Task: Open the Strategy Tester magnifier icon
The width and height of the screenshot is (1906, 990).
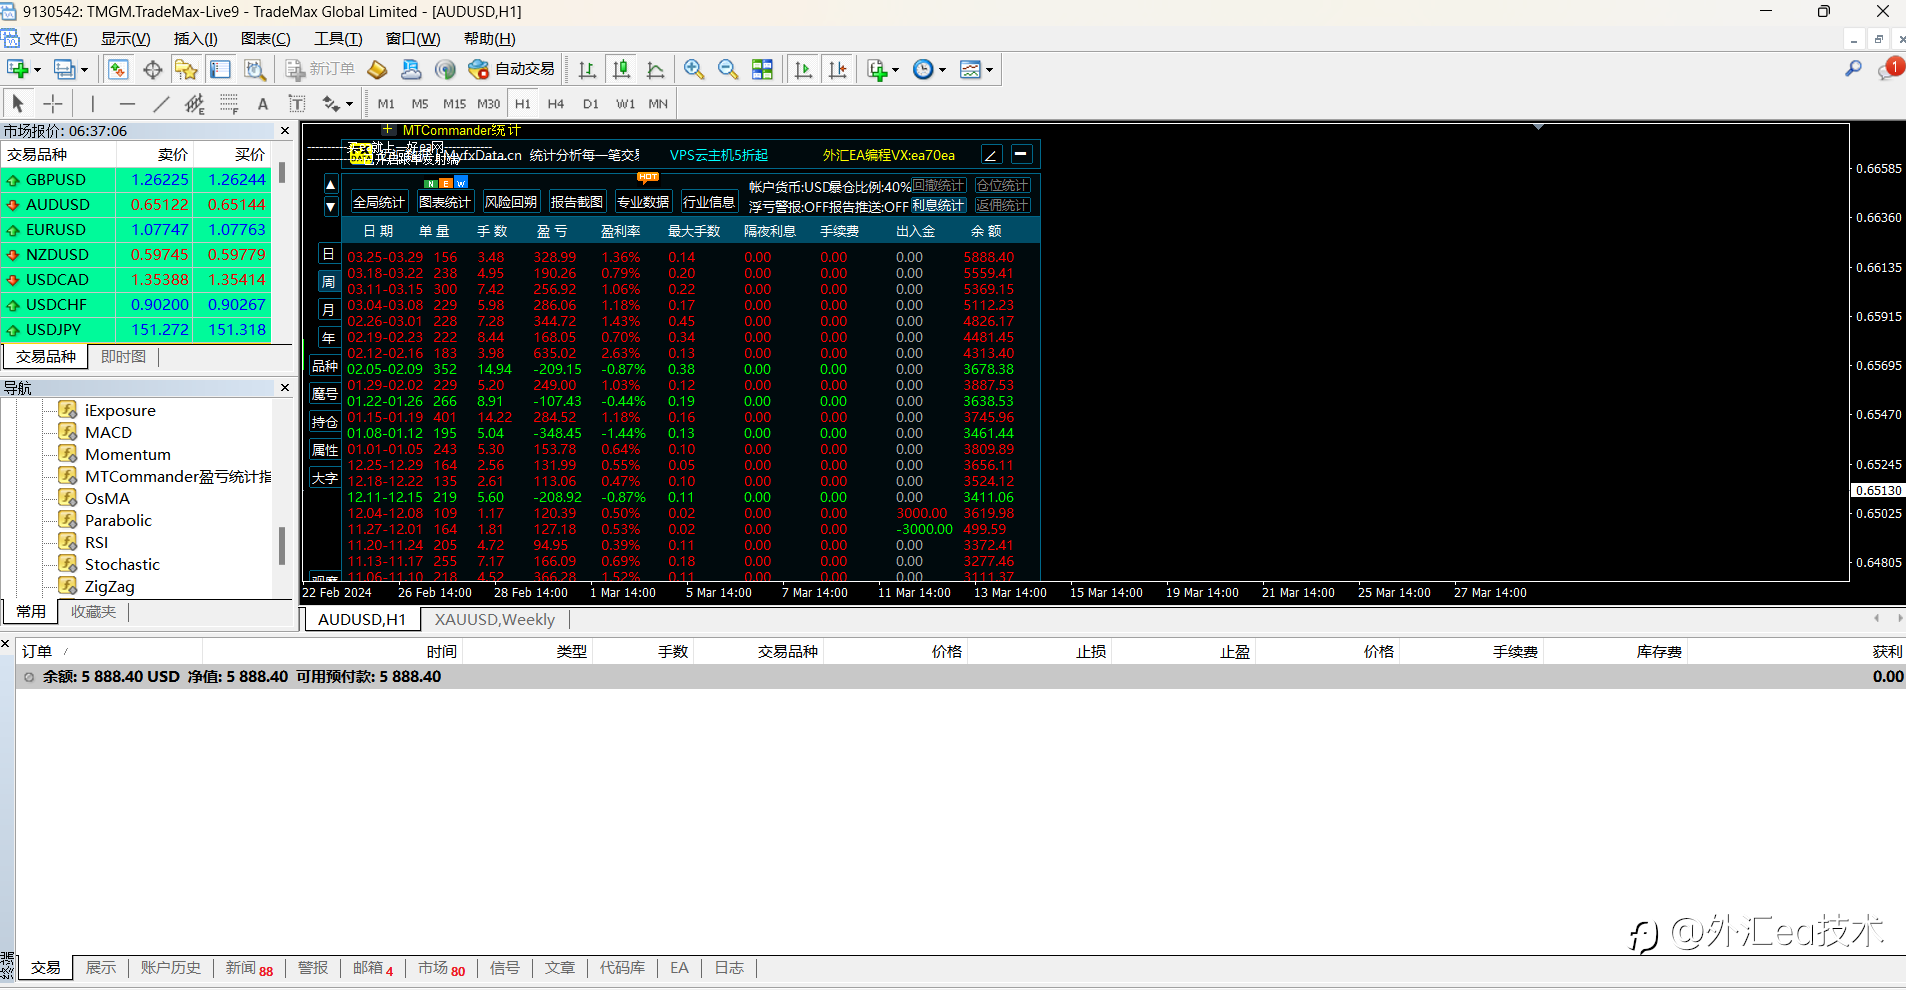Action: 255,69
